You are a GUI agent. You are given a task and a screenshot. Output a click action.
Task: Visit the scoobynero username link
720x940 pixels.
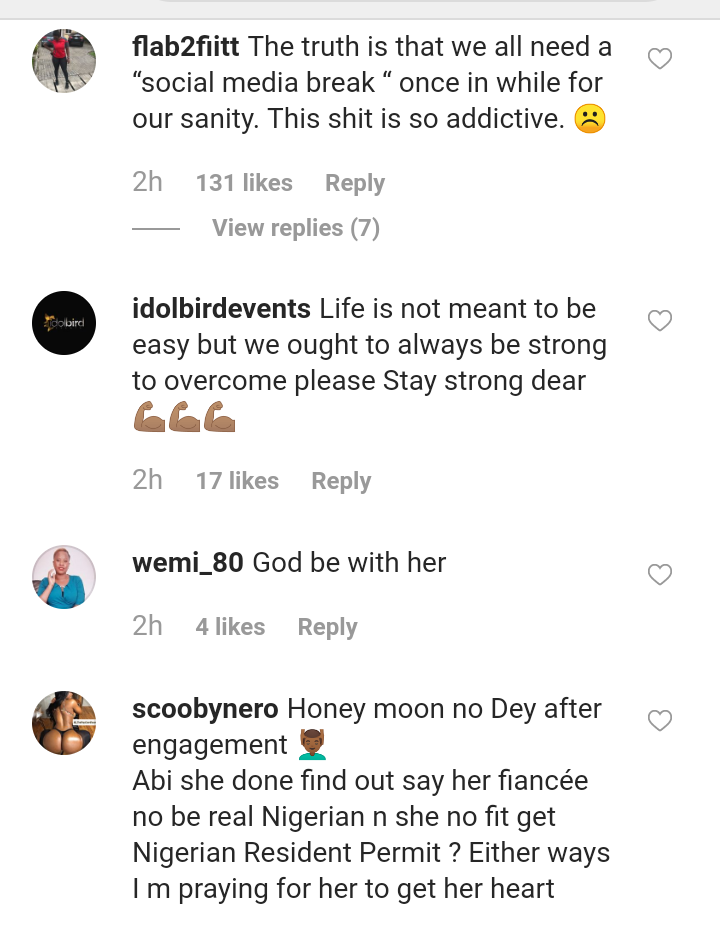(x=205, y=709)
